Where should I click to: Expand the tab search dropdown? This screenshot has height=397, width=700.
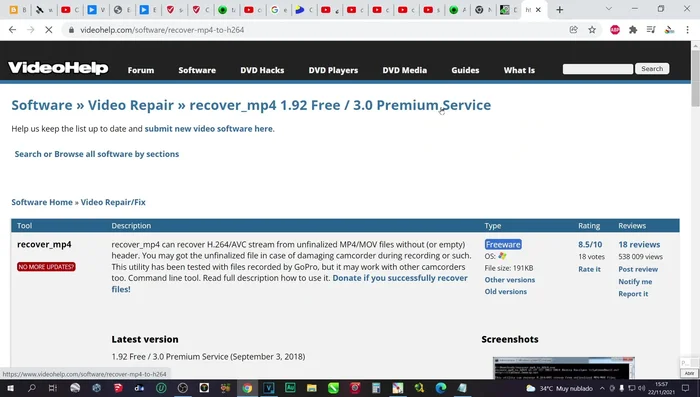608,9
